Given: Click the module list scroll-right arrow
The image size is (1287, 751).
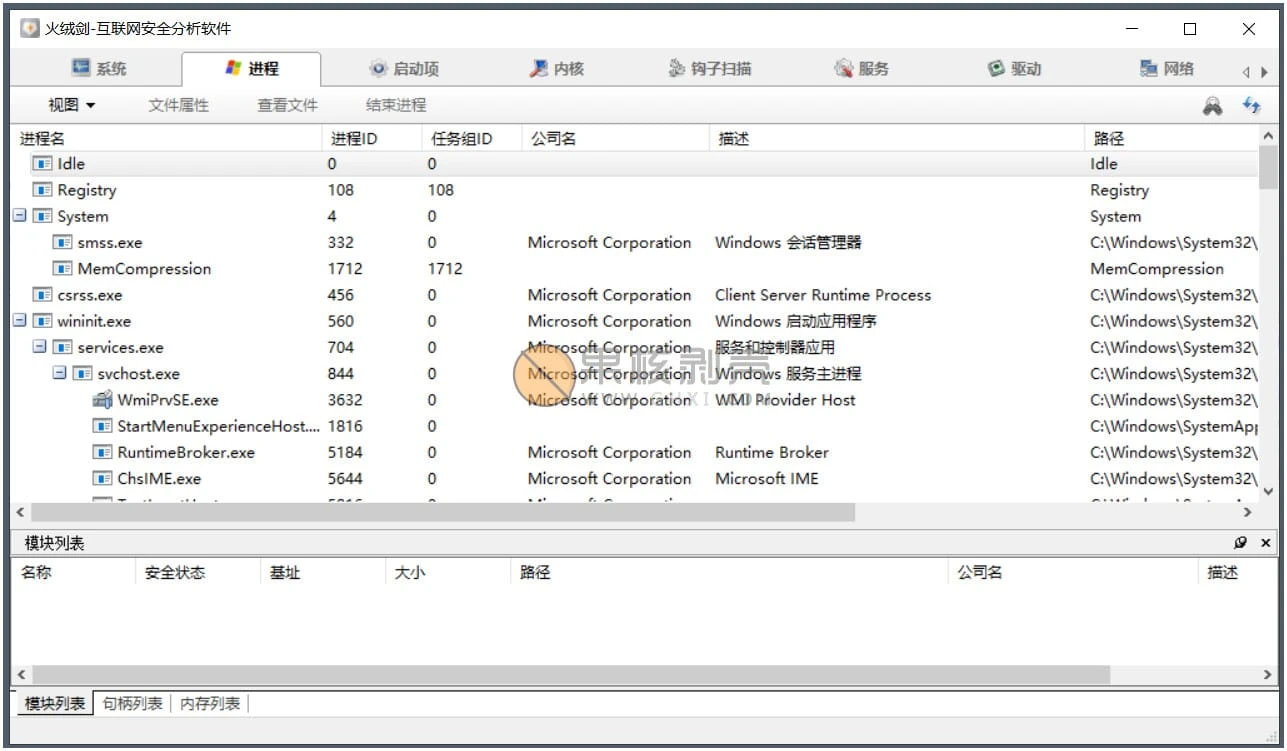Looking at the screenshot, I should pyautogui.click(x=1268, y=675).
